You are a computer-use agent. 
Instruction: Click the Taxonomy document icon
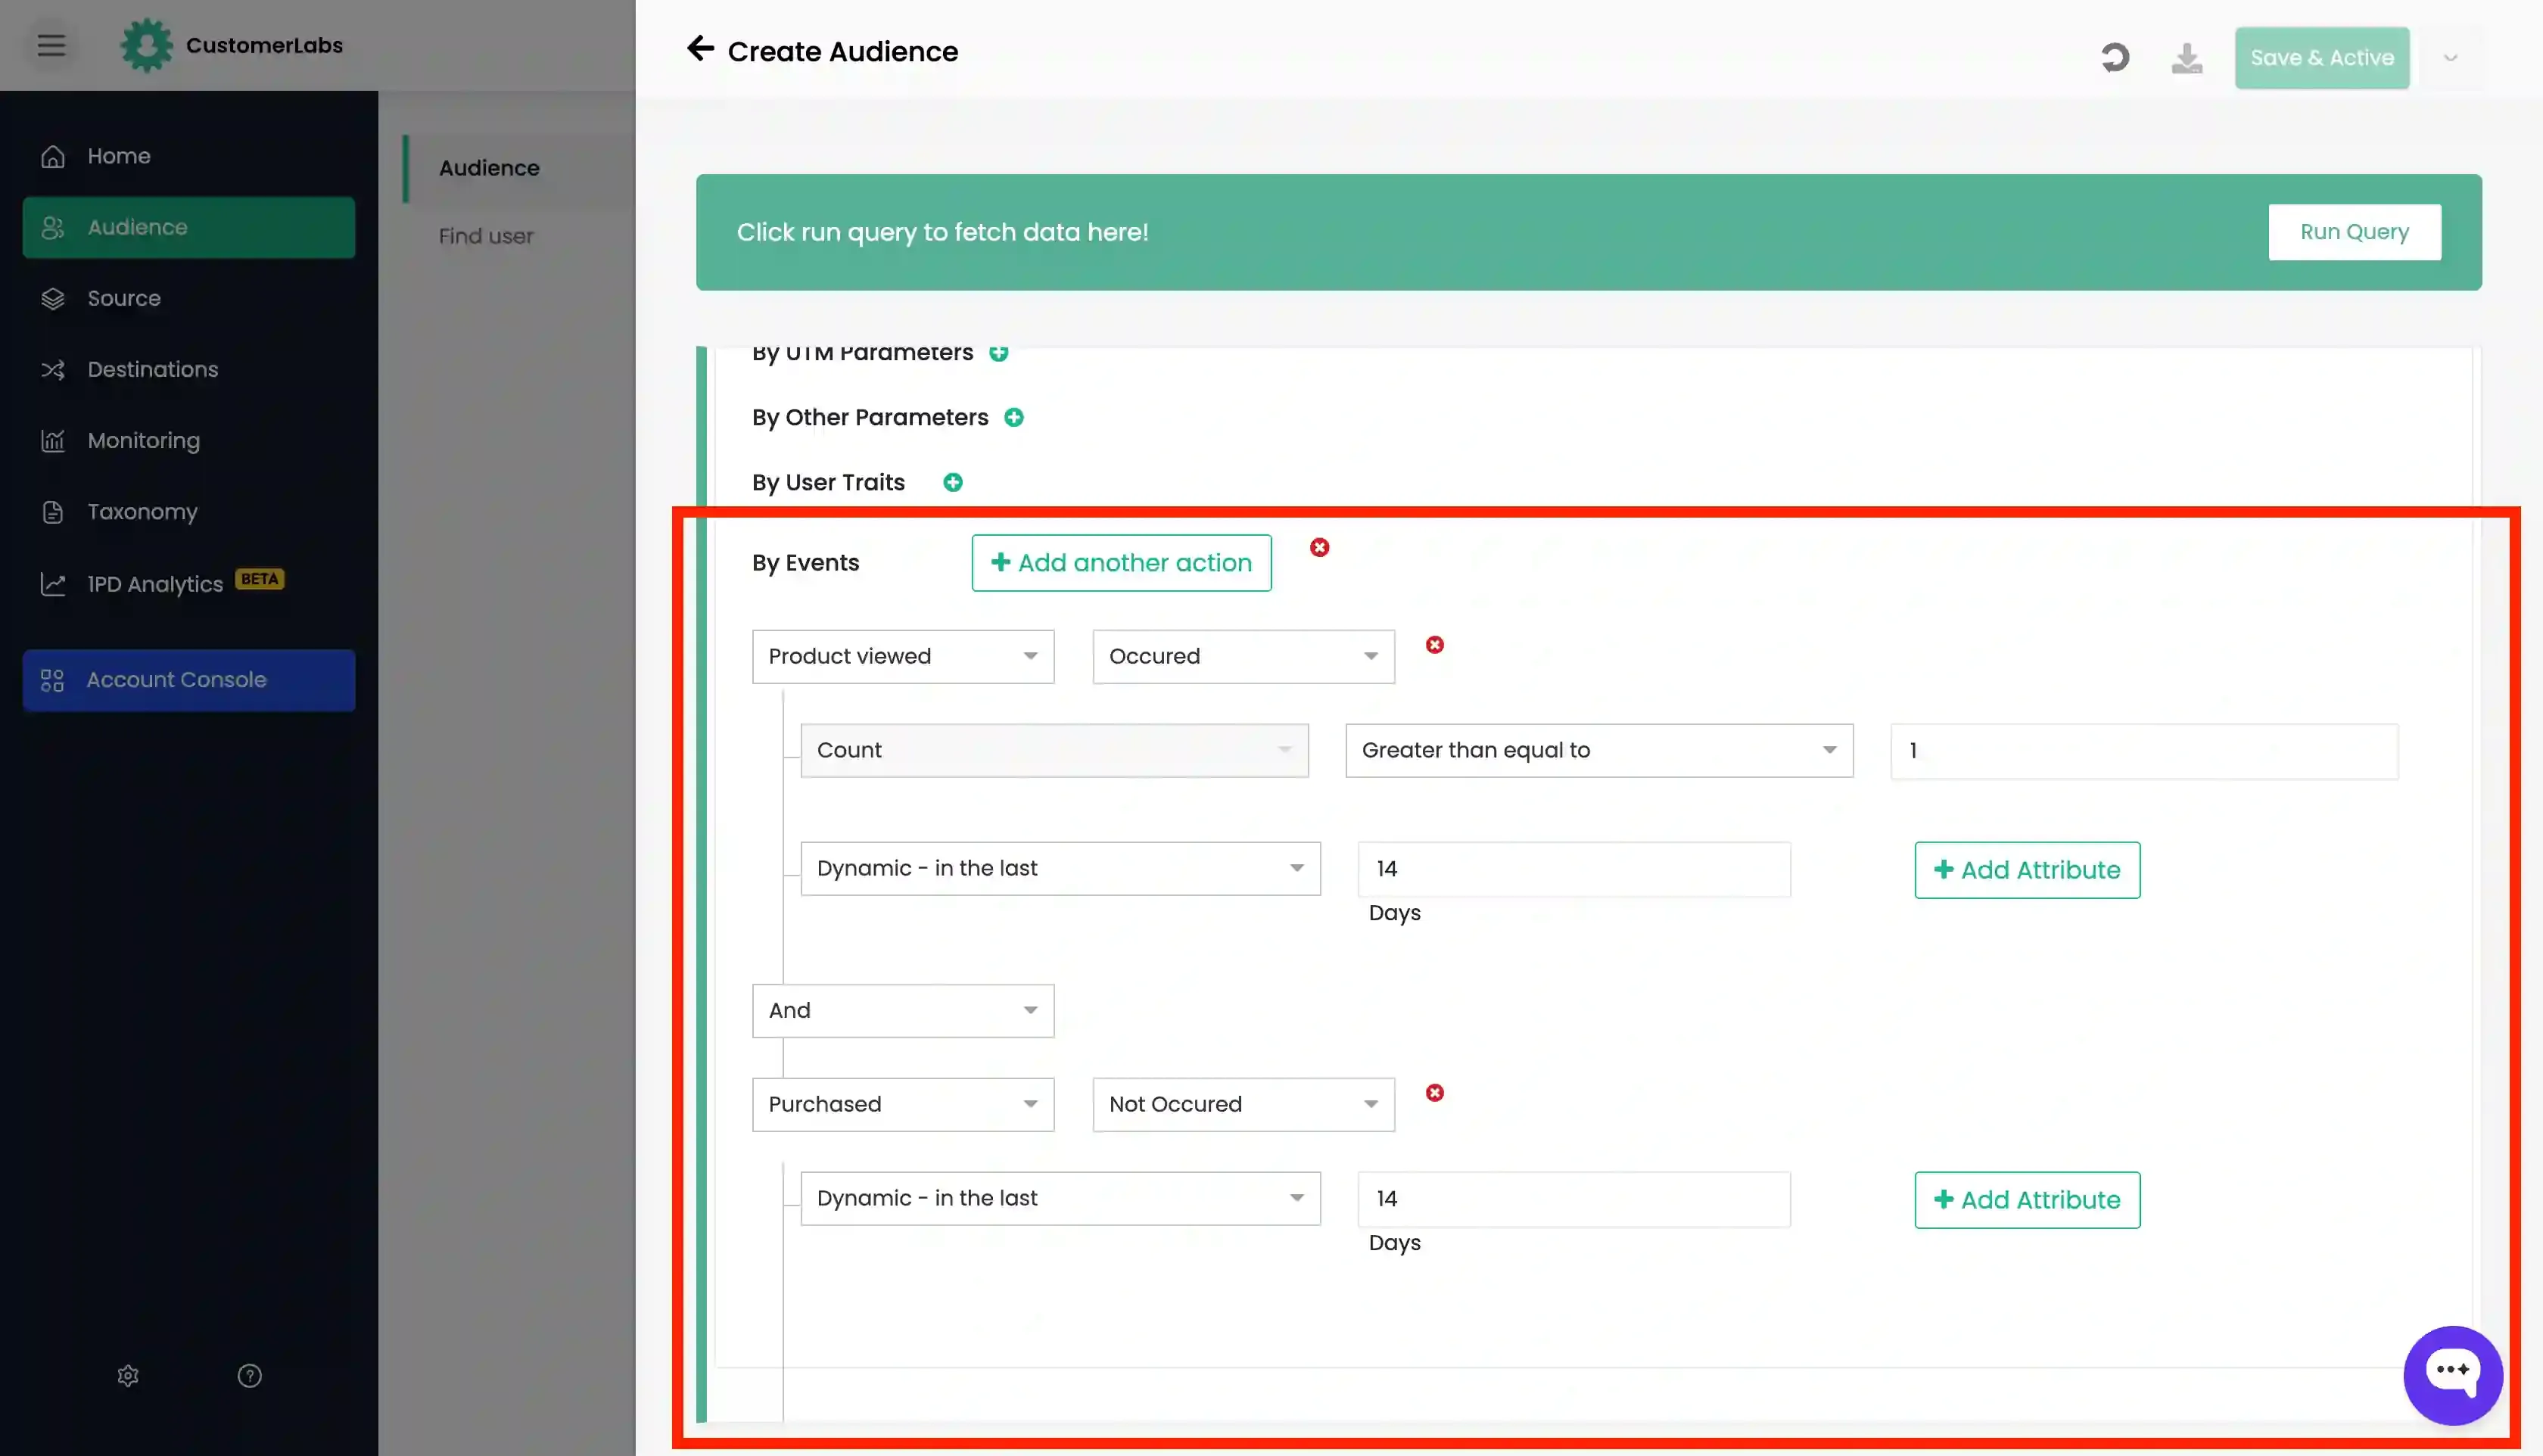pos(53,512)
